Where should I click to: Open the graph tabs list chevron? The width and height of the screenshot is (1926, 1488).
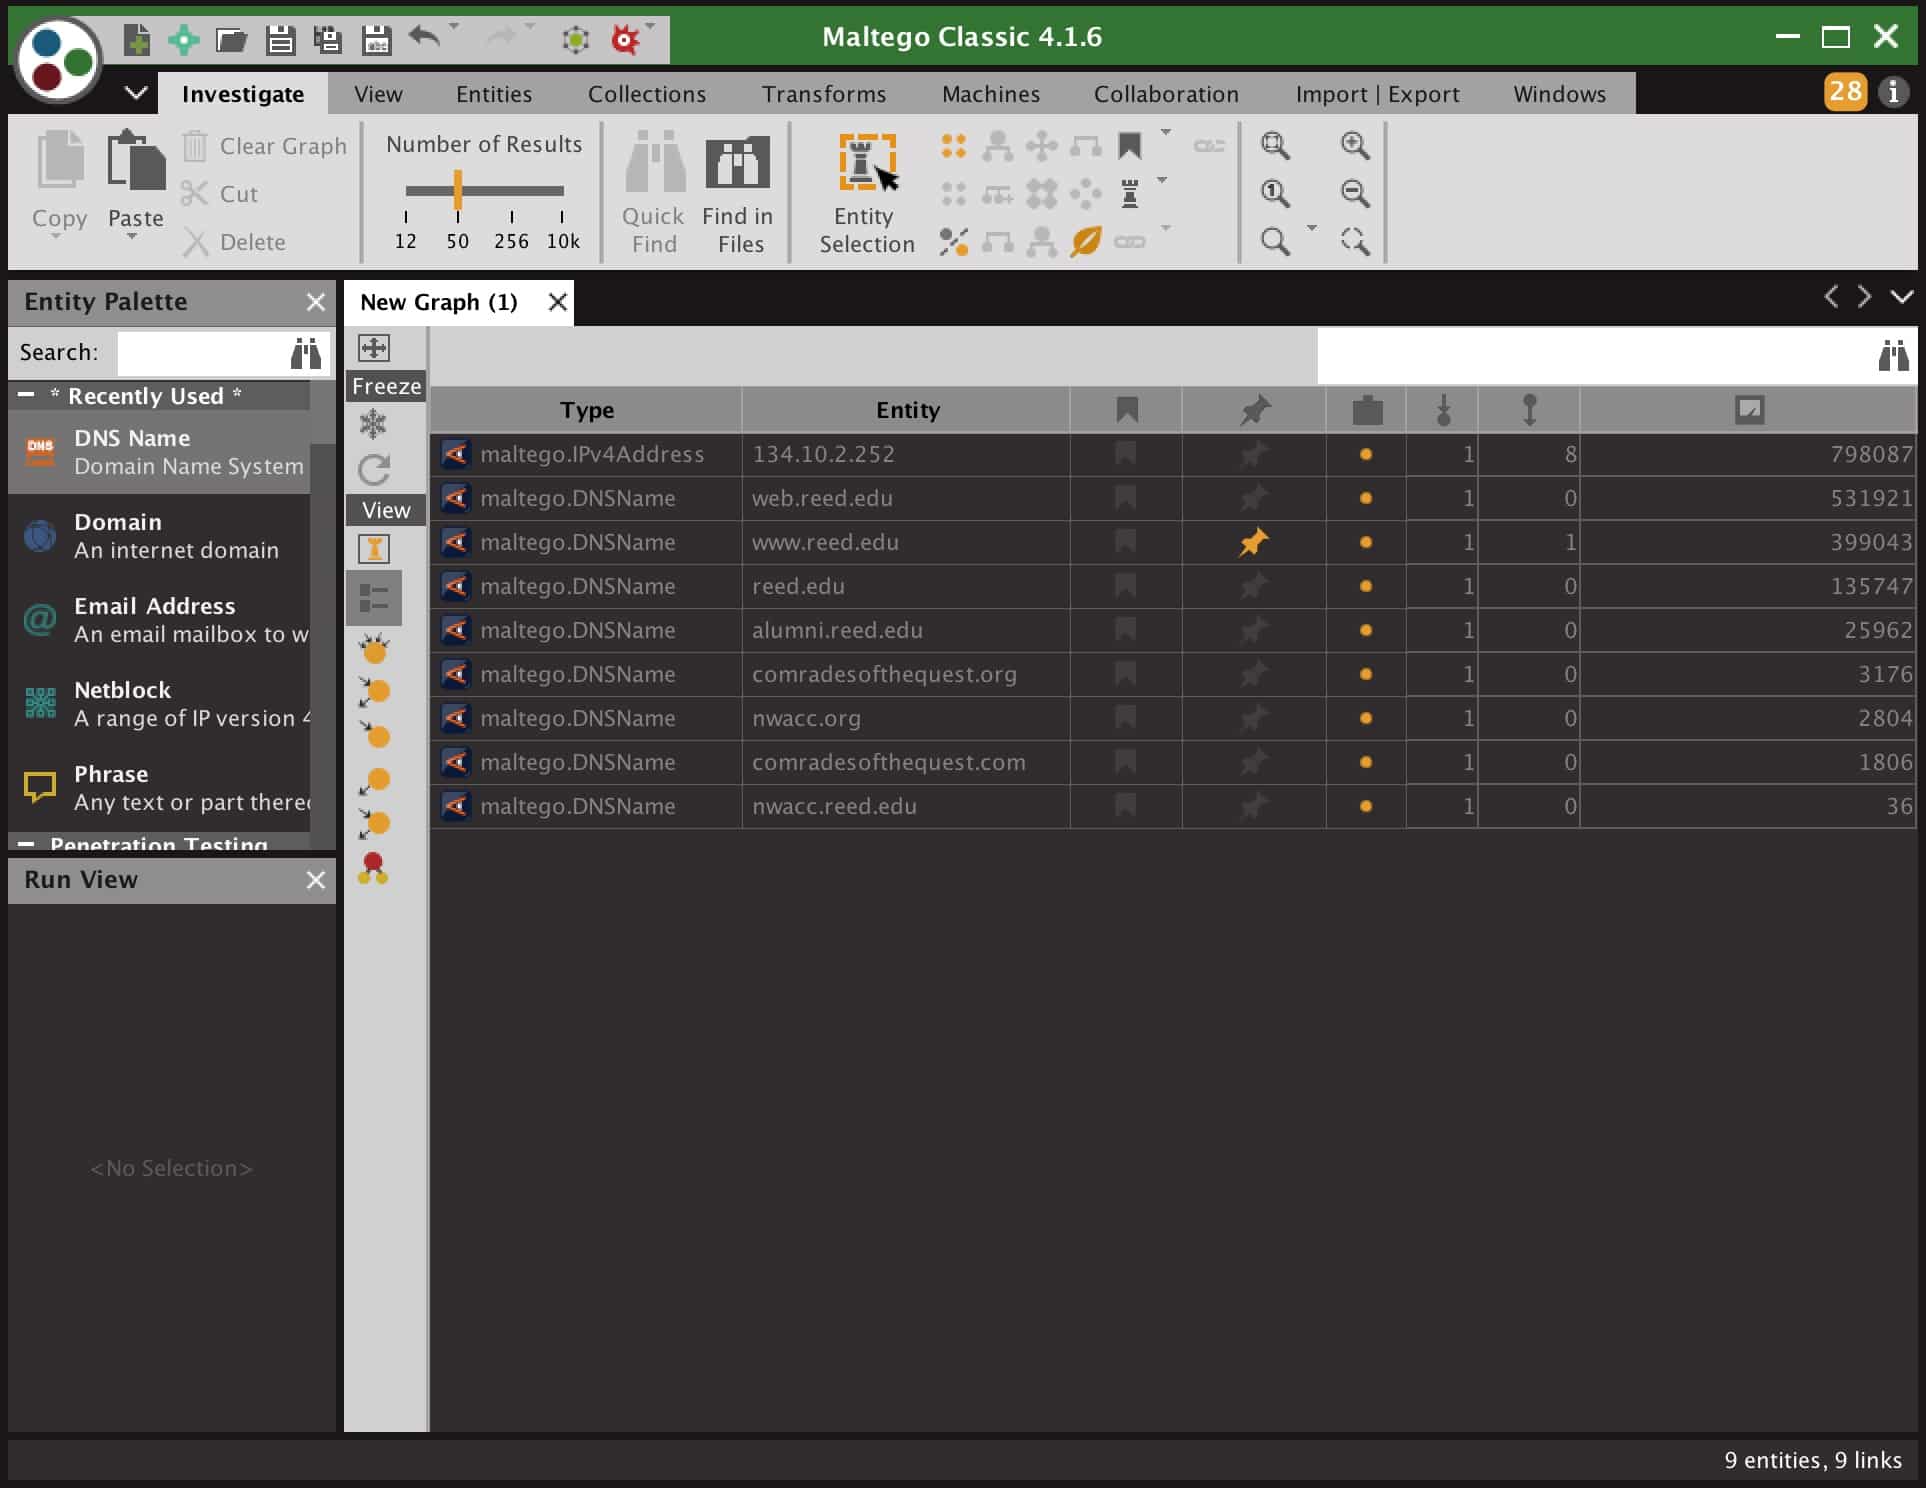[1901, 297]
